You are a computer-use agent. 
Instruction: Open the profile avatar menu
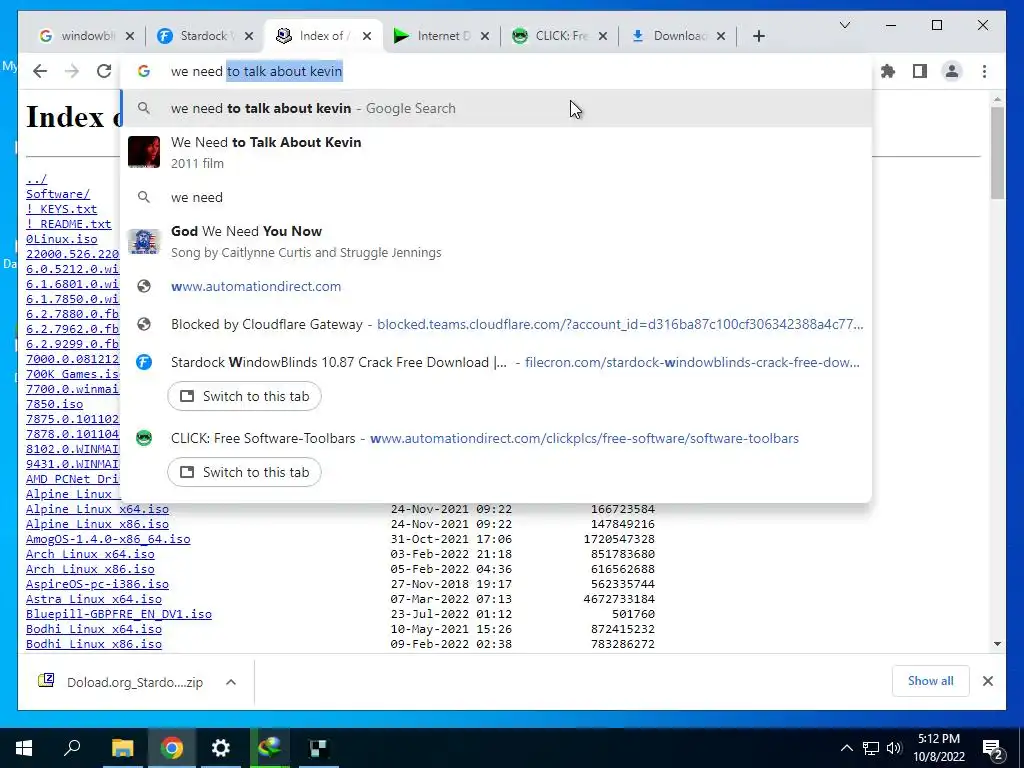pos(952,71)
